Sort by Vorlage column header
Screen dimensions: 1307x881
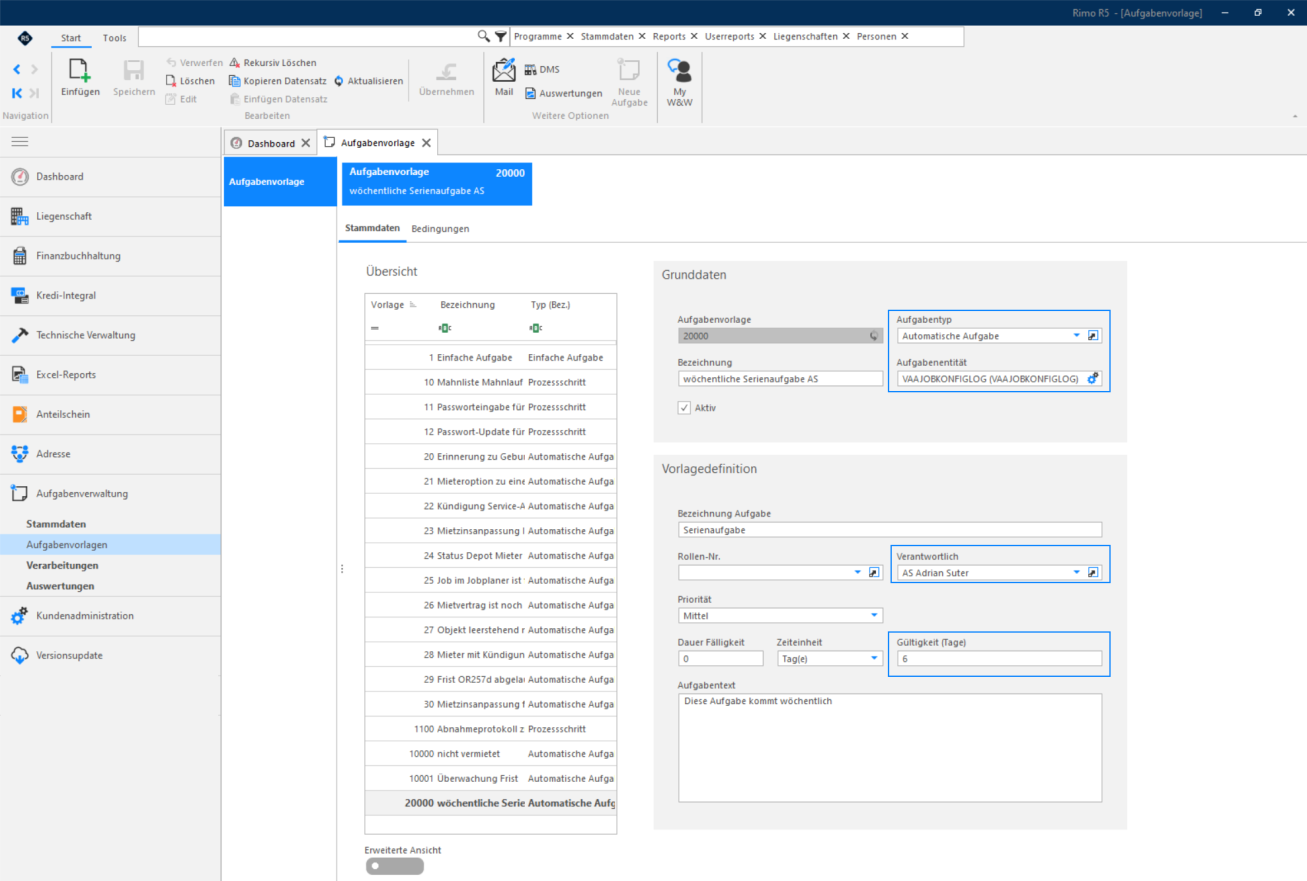(x=388, y=304)
